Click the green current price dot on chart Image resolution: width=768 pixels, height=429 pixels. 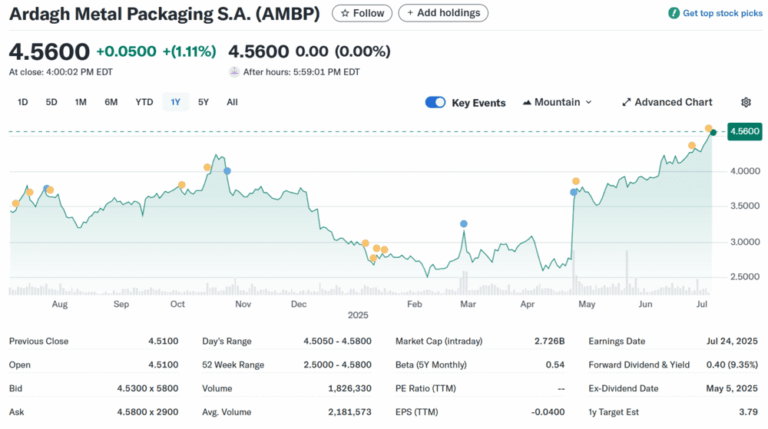tap(713, 132)
